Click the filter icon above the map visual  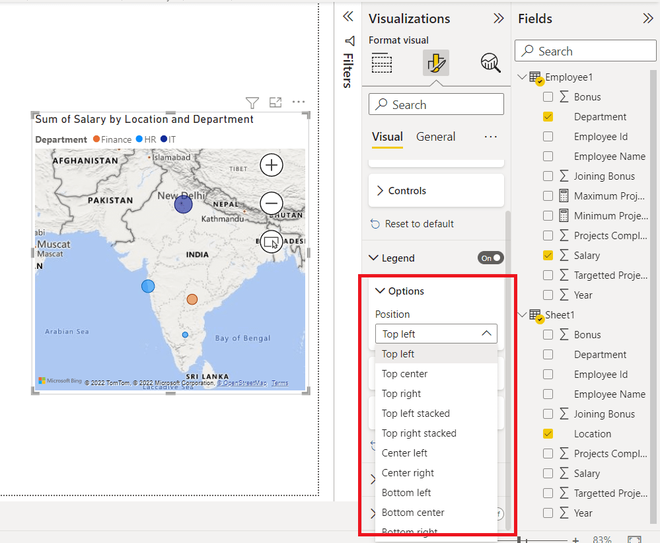[x=252, y=102]
